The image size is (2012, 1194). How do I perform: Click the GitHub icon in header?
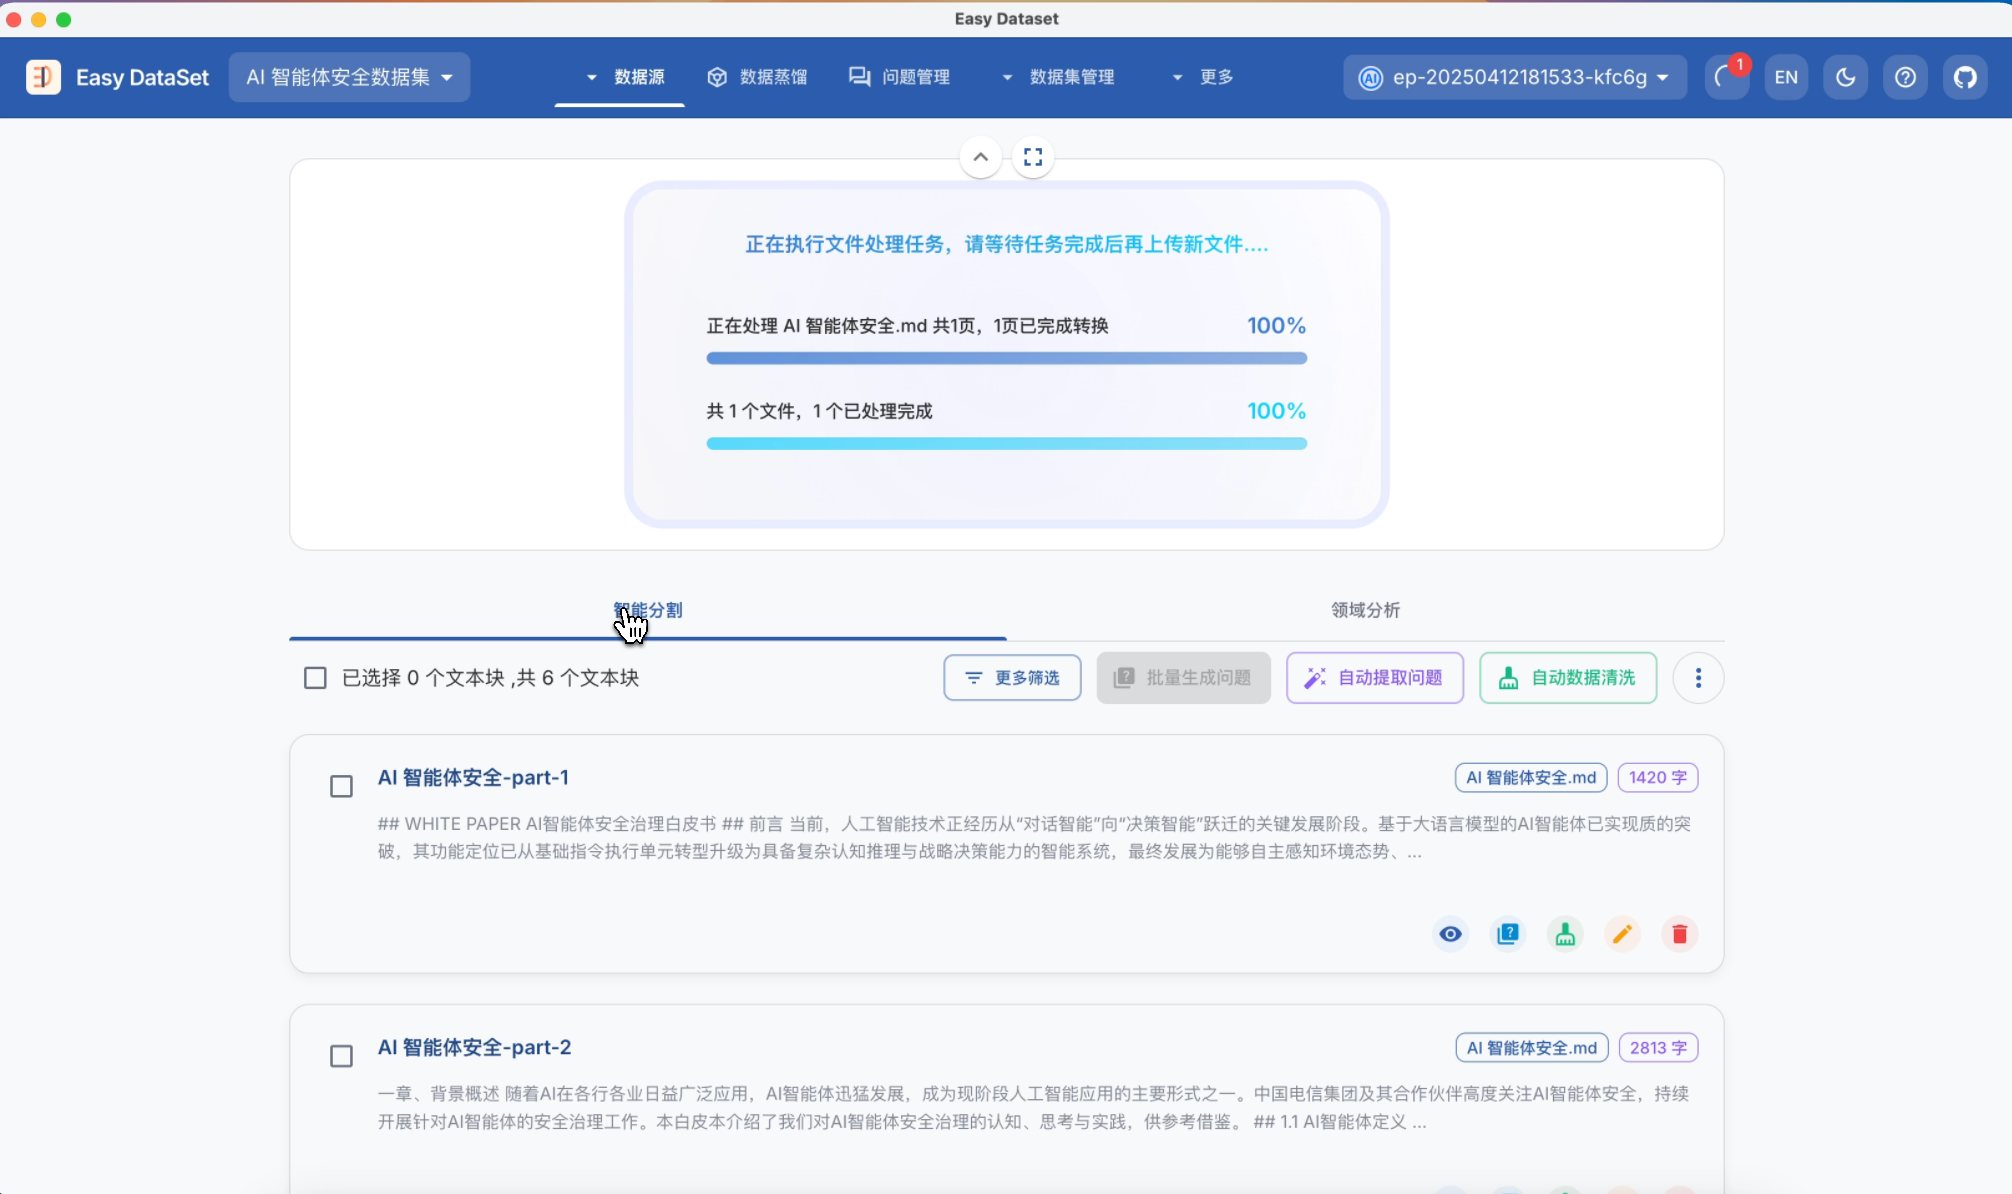1965,77
